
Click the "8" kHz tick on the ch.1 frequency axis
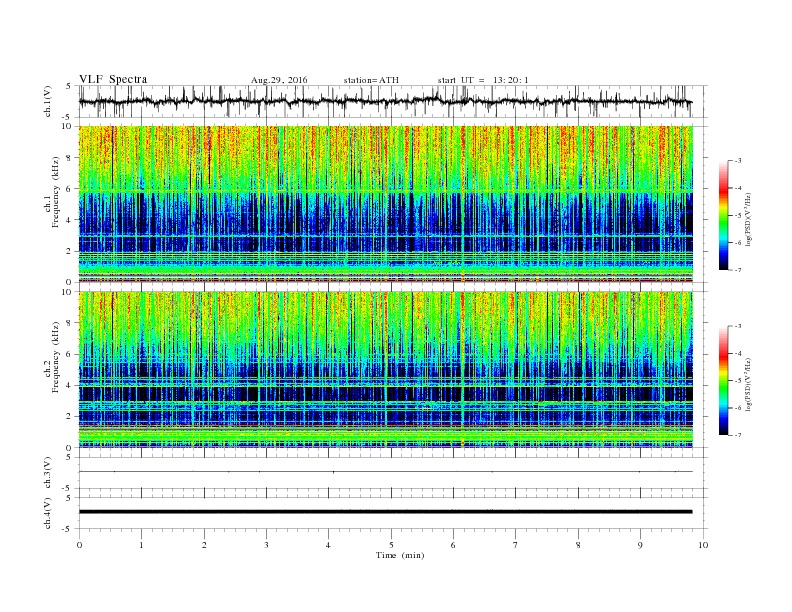pyautogui.click(x=70, y=158)
